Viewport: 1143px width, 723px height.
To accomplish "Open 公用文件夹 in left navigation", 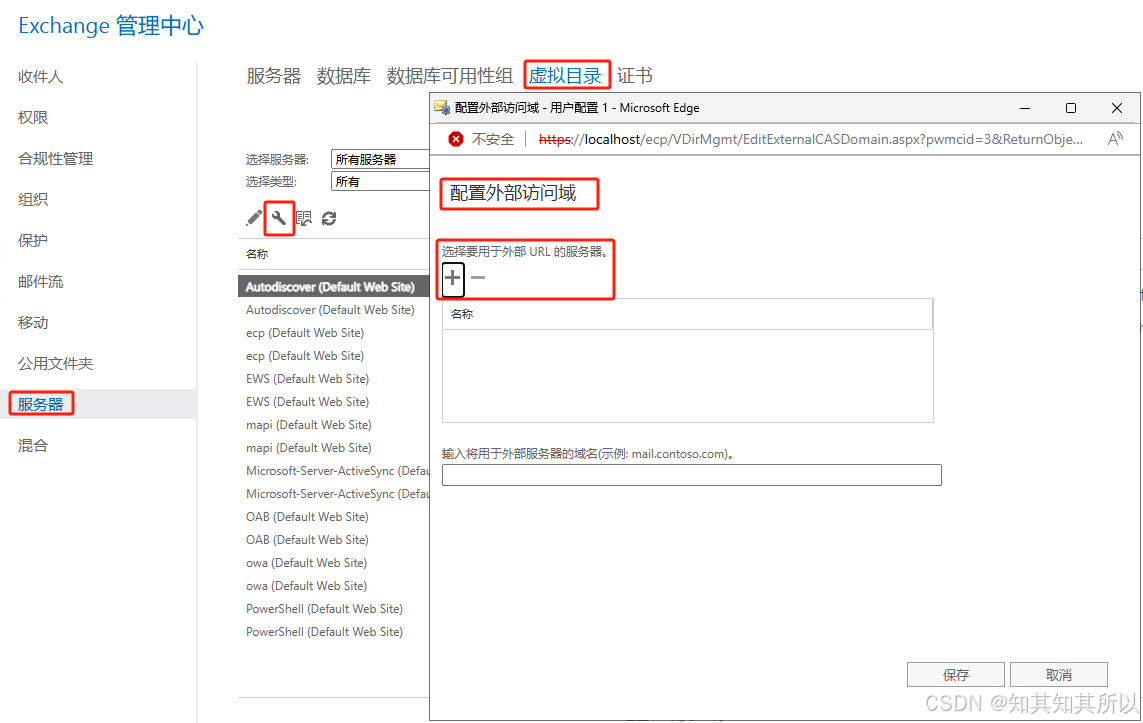I will [x=55, y=364].
